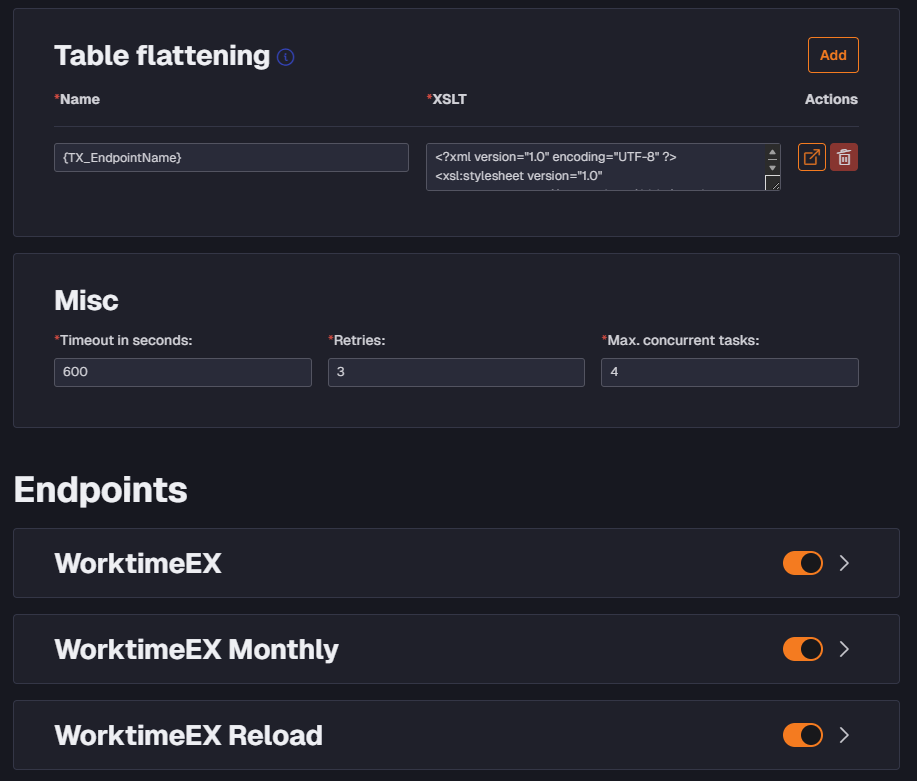
Task: Disable the WorktimeEX Monthly endpoint
Action: click(803, 649)
